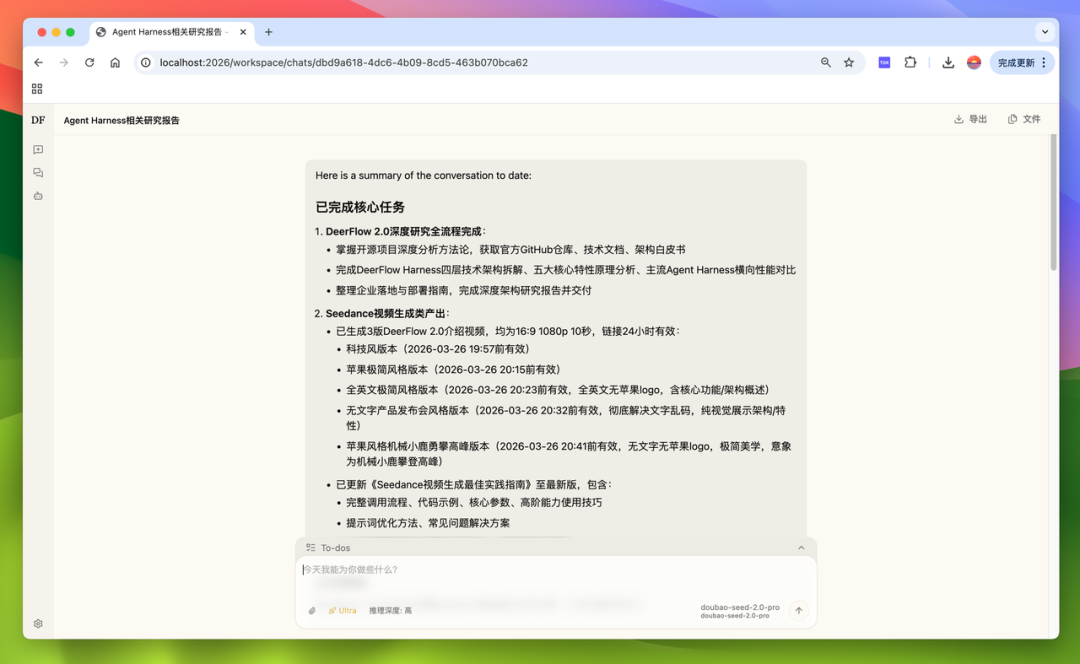Open the doubao-seed-2.0-pro model selector

click(x=740, y=611)
